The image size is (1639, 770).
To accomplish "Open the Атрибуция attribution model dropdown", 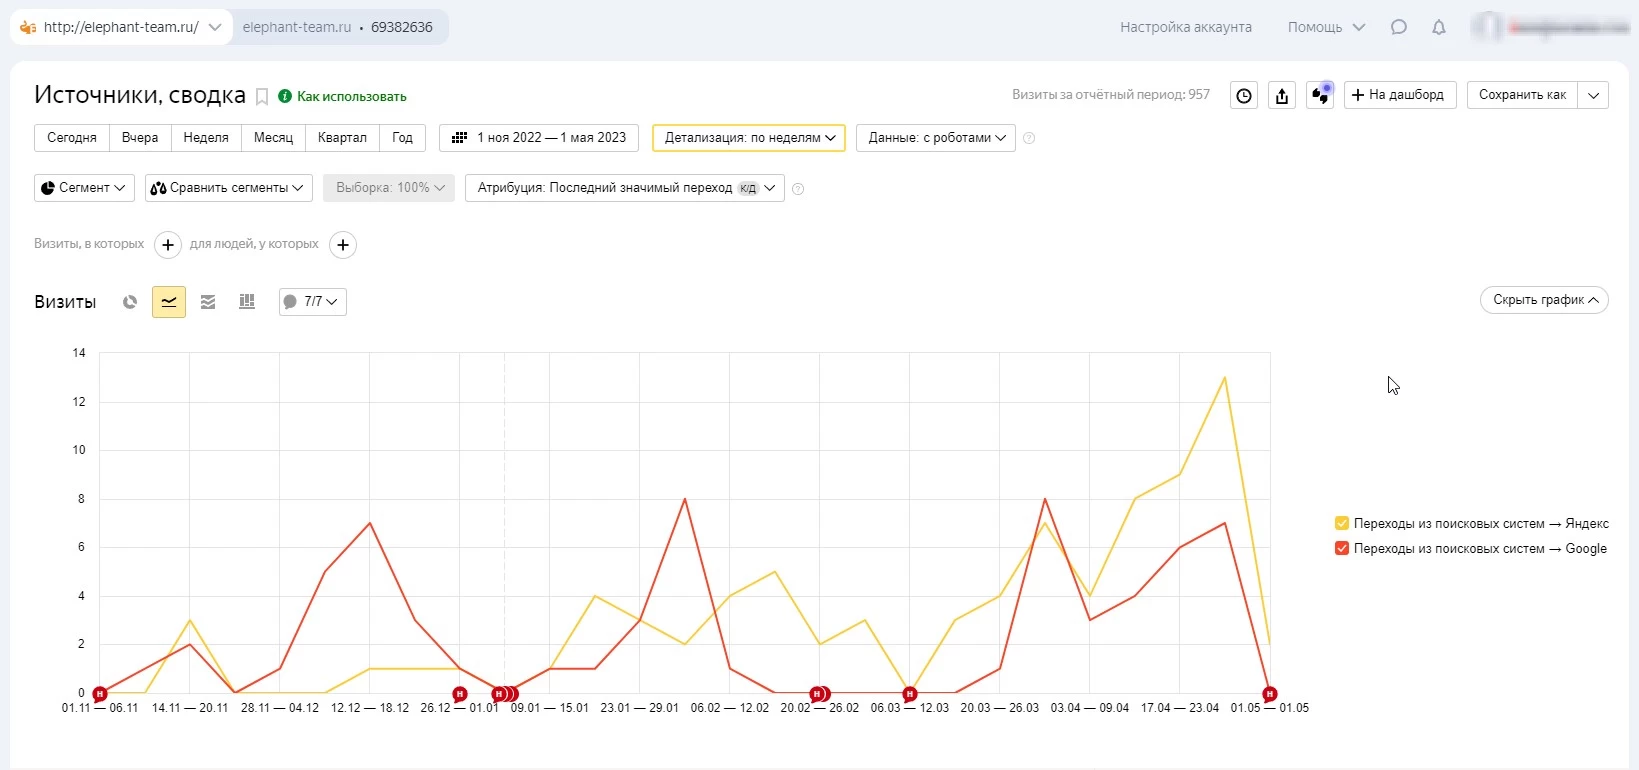I will (x=625, y=188).
